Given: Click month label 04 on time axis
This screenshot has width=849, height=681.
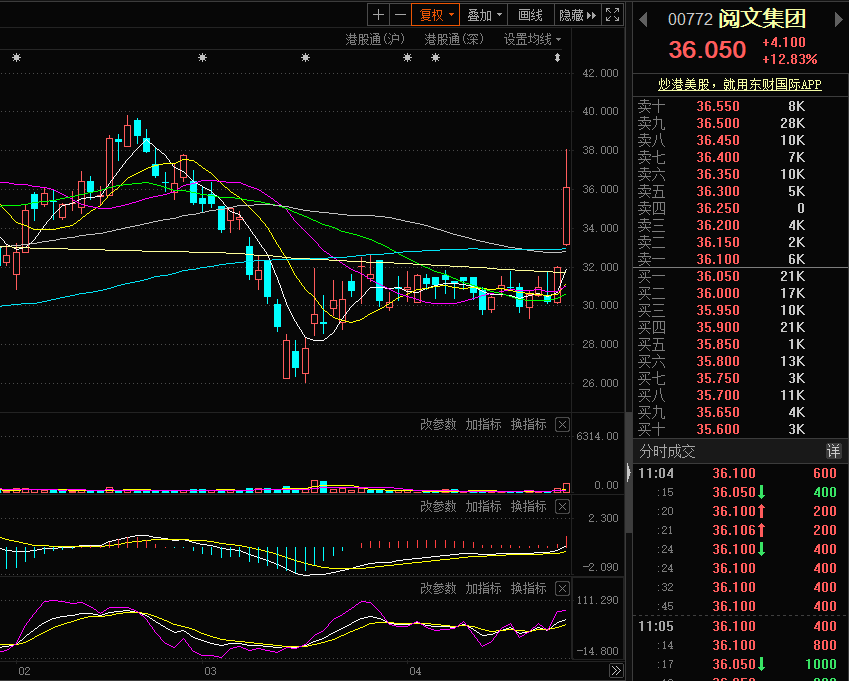Looking at the screenshot, I should (x=415, y=671).
